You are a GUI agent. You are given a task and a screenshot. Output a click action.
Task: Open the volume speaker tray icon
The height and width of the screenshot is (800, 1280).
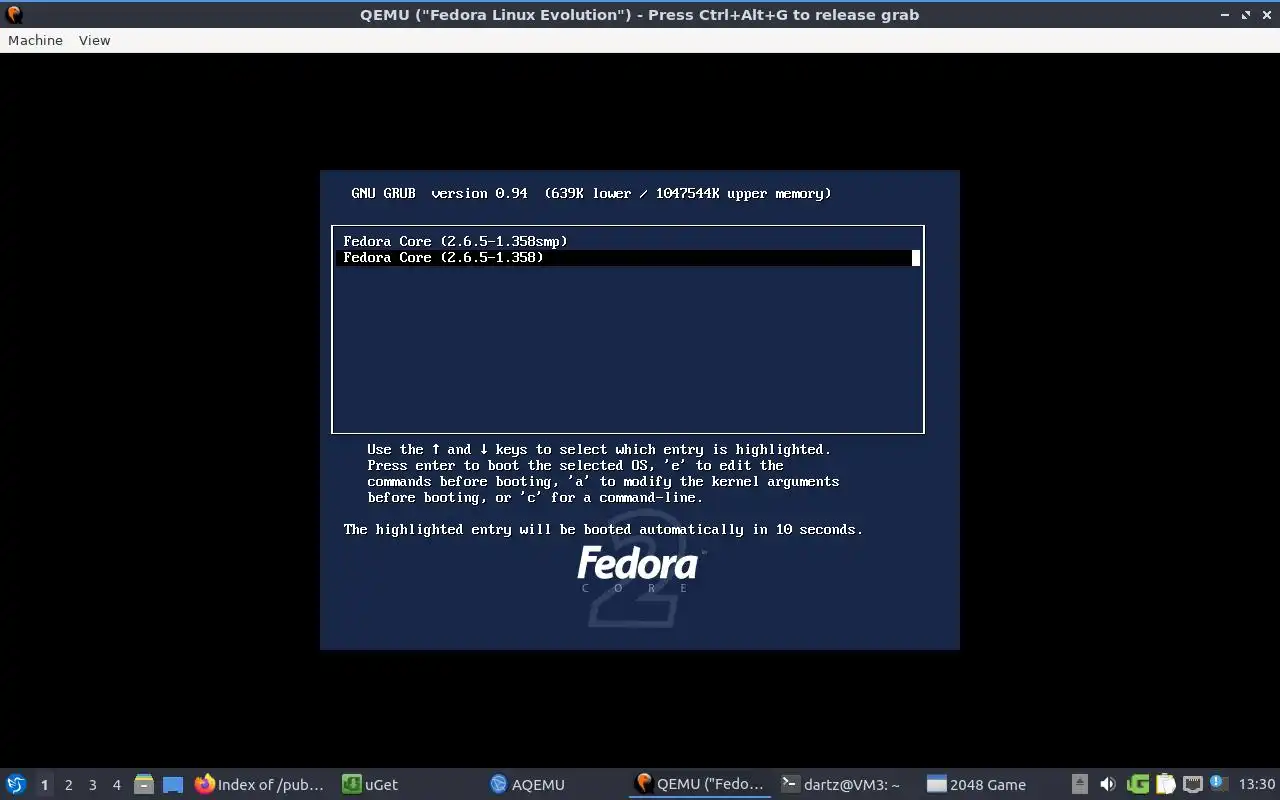coord(1108,784)
